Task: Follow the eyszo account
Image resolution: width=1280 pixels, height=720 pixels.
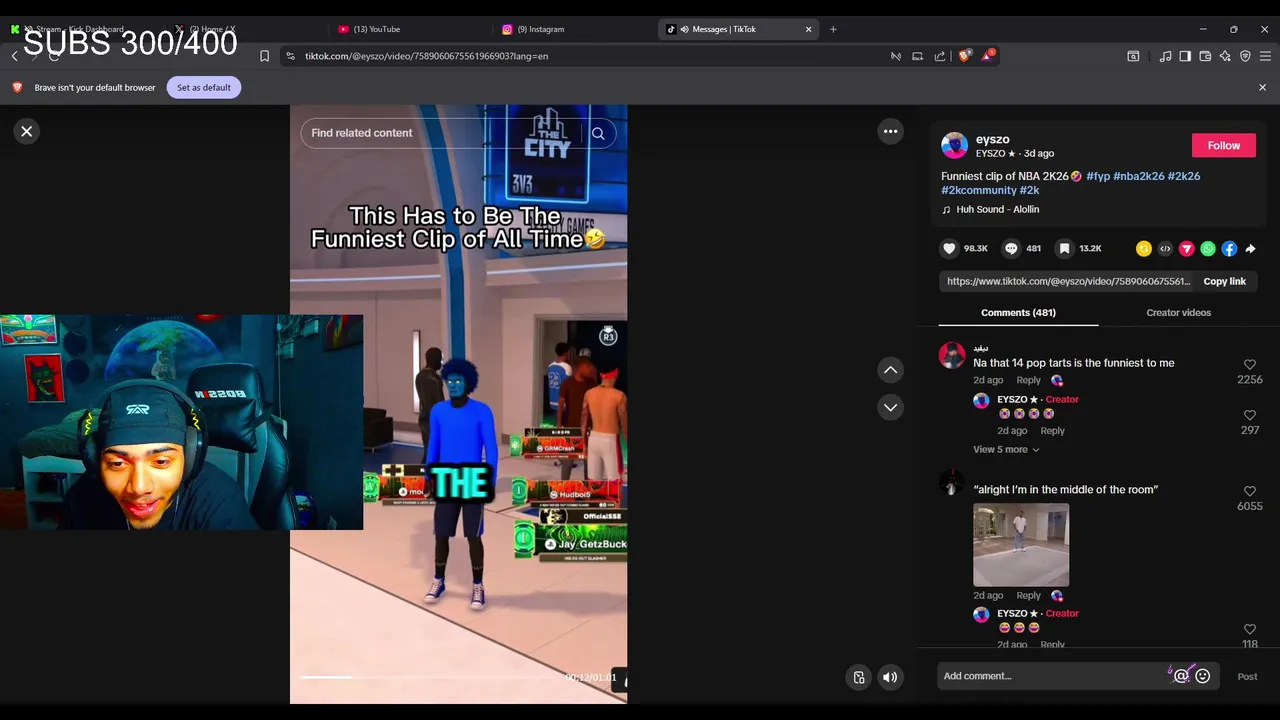Action: click(x=1223, y=146)
